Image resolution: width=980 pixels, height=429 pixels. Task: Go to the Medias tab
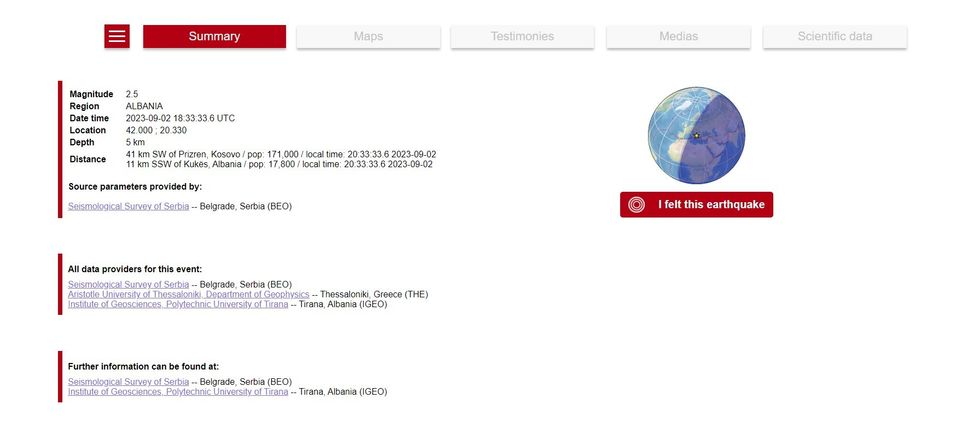678,36
